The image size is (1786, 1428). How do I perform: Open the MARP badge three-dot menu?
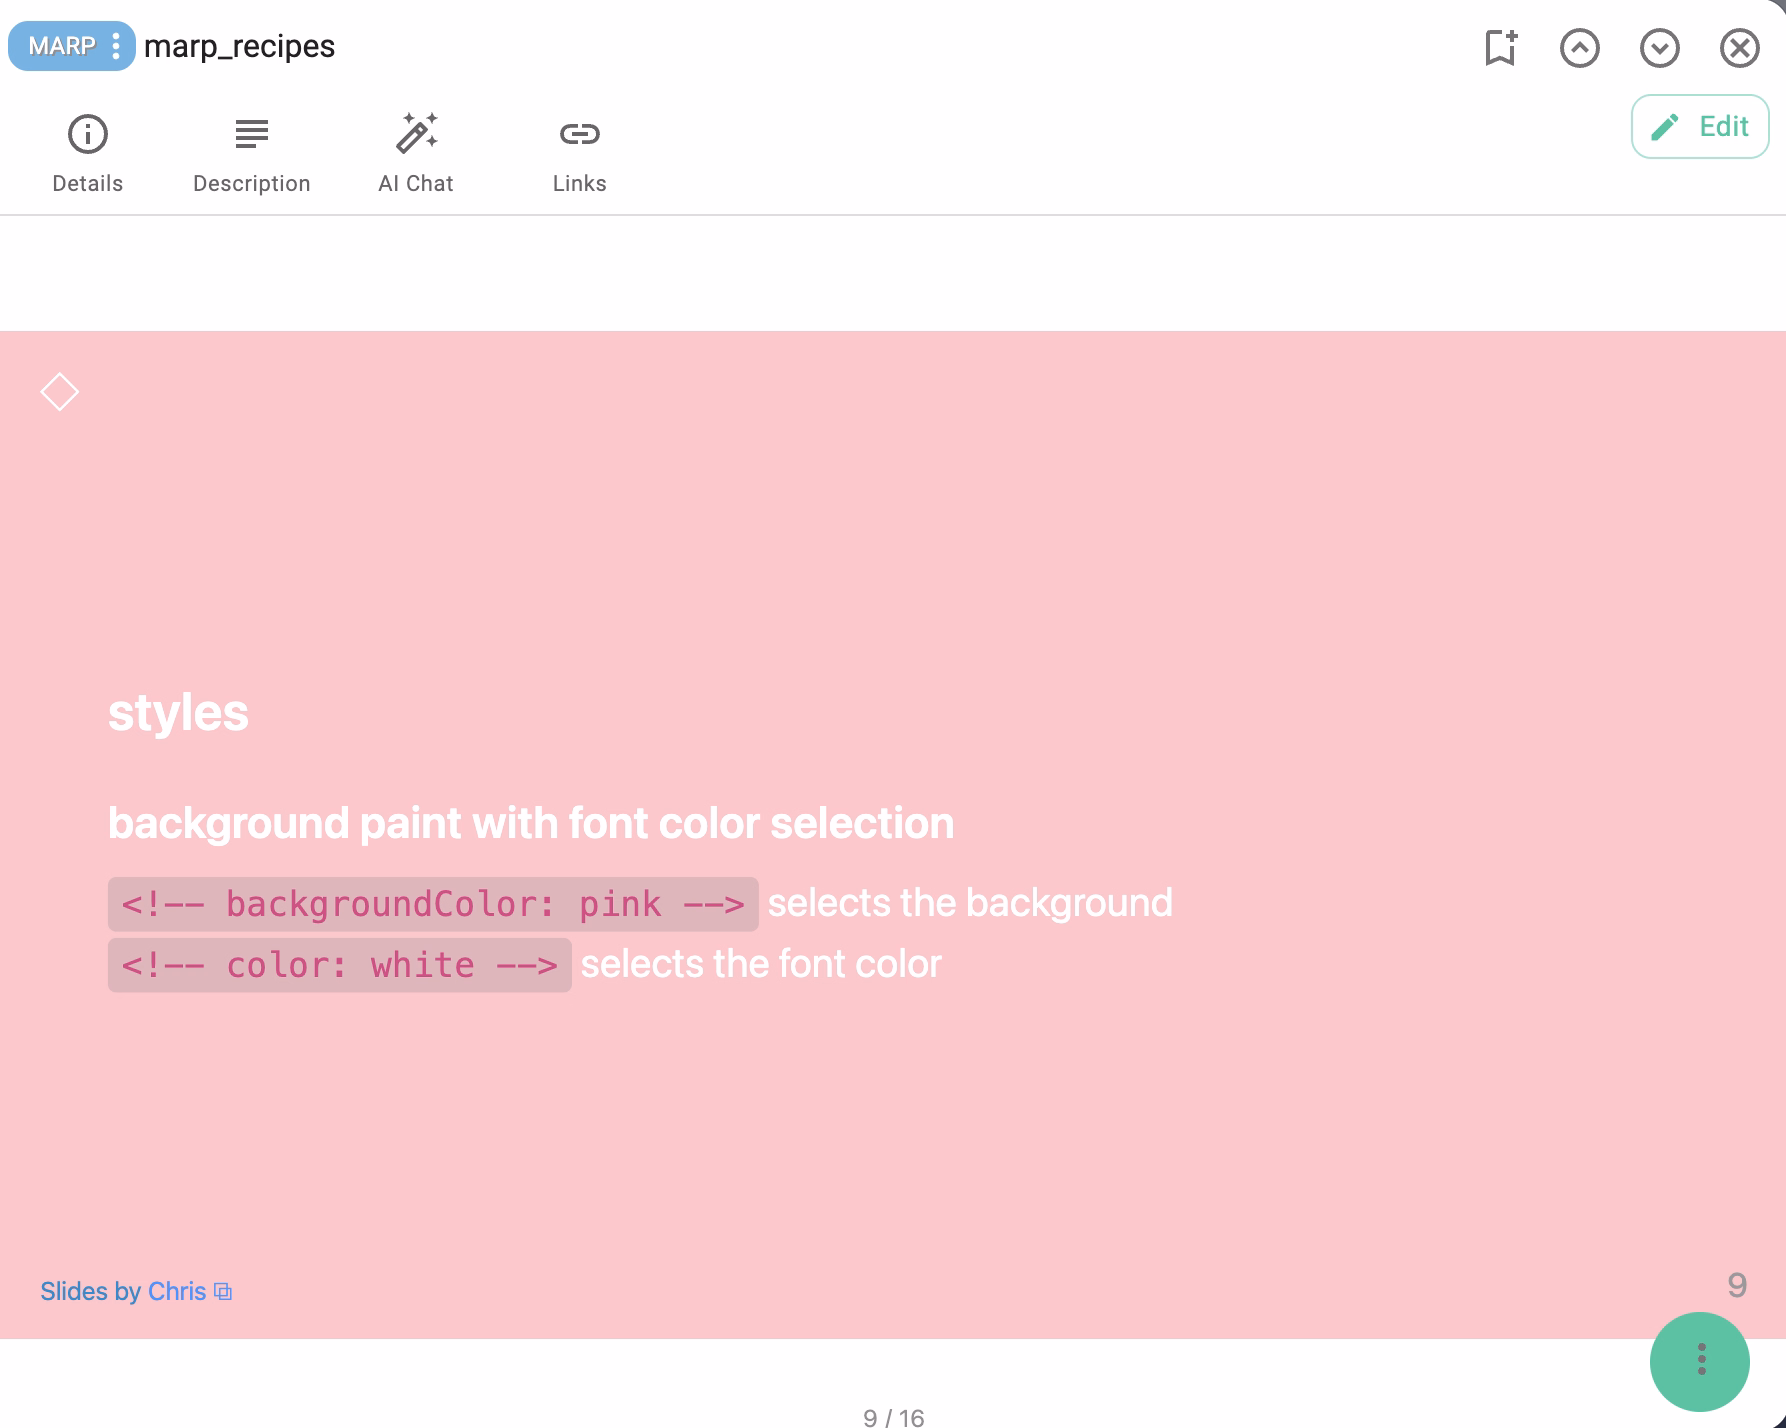point(117,46)
